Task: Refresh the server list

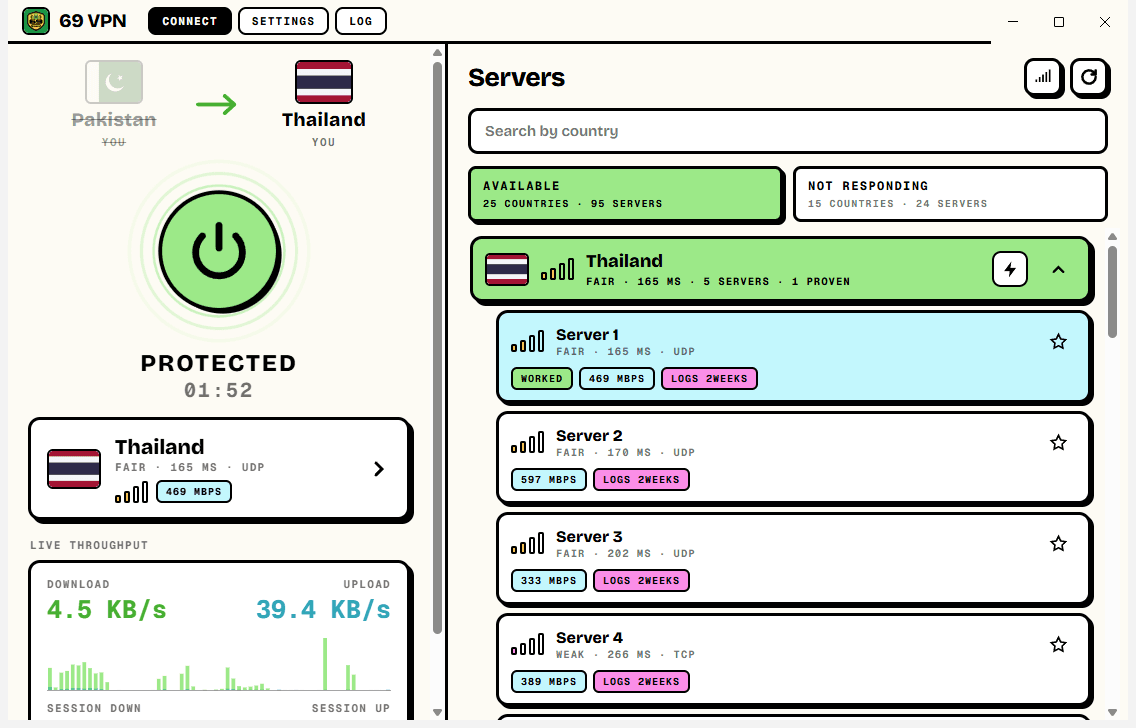Action: pos(1089,77)
